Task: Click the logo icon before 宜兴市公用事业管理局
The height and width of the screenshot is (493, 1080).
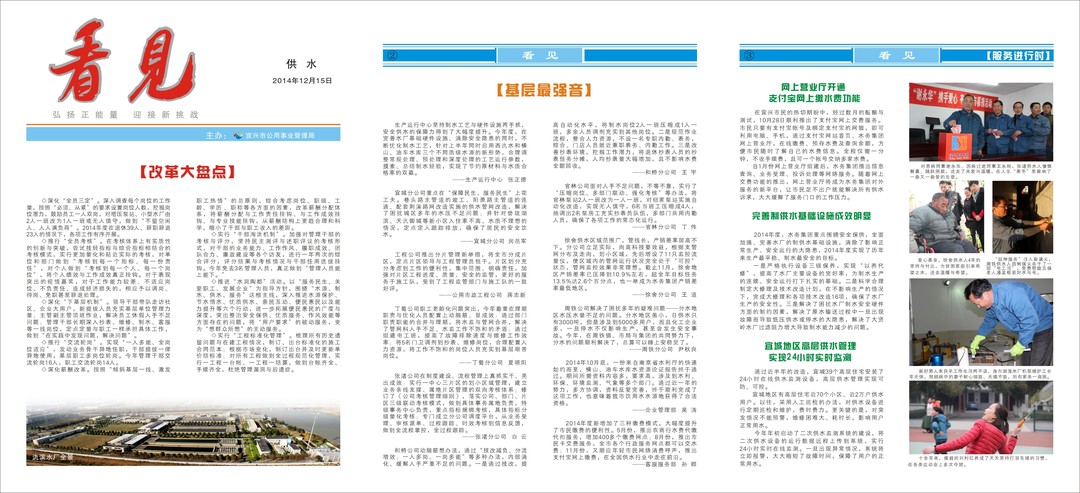Action: point(238,136)
